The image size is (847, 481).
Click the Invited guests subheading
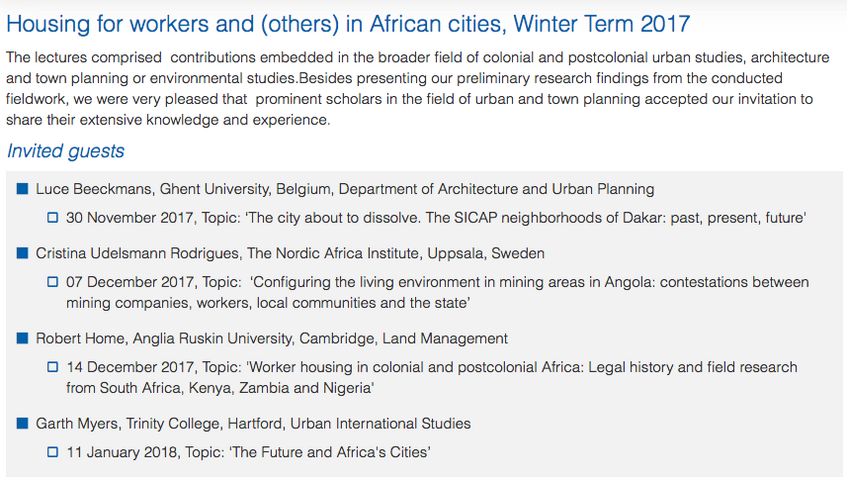click(x=65, y=151)
